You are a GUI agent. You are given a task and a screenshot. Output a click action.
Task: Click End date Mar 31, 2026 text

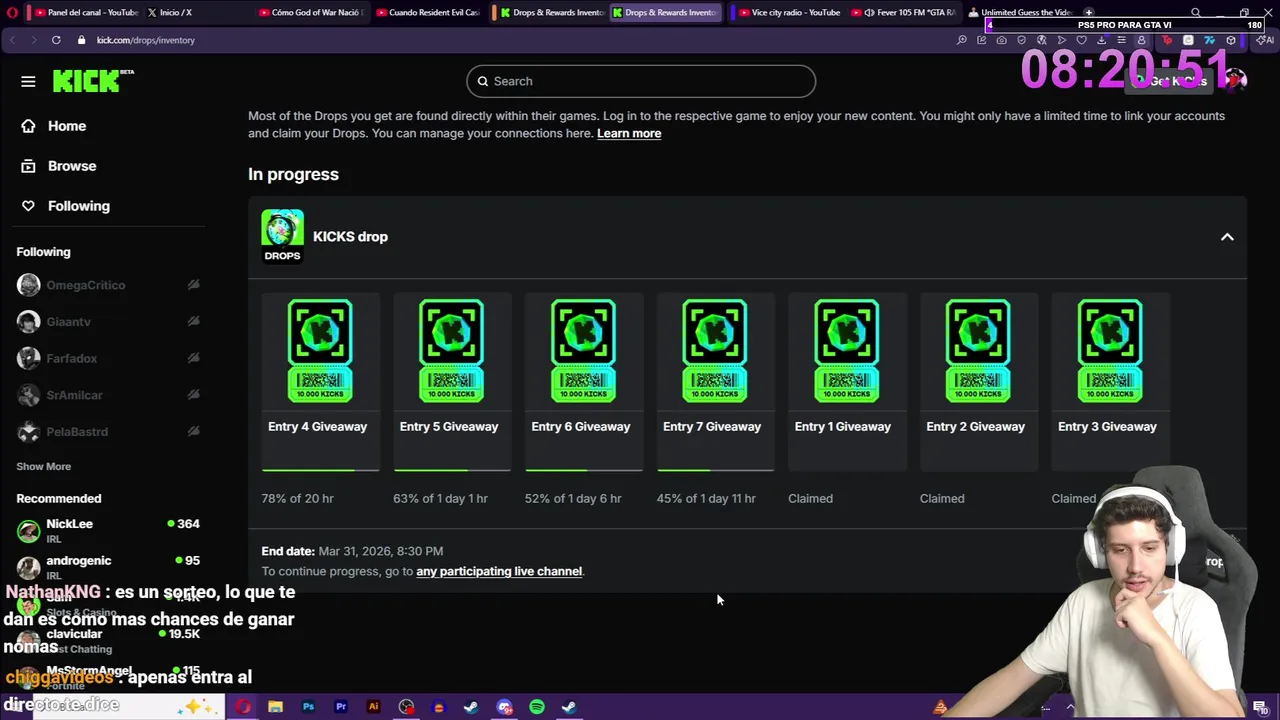coord(352,551)
